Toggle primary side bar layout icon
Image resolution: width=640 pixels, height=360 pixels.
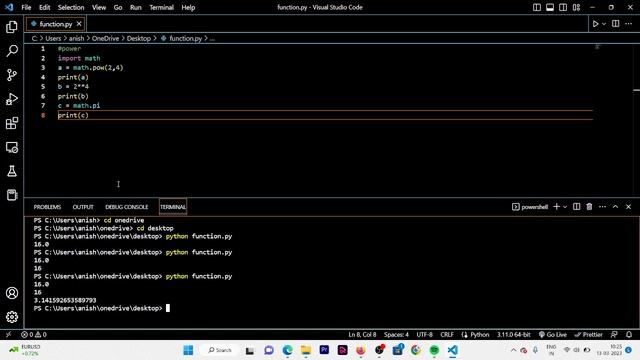click(x=537, y=7)
